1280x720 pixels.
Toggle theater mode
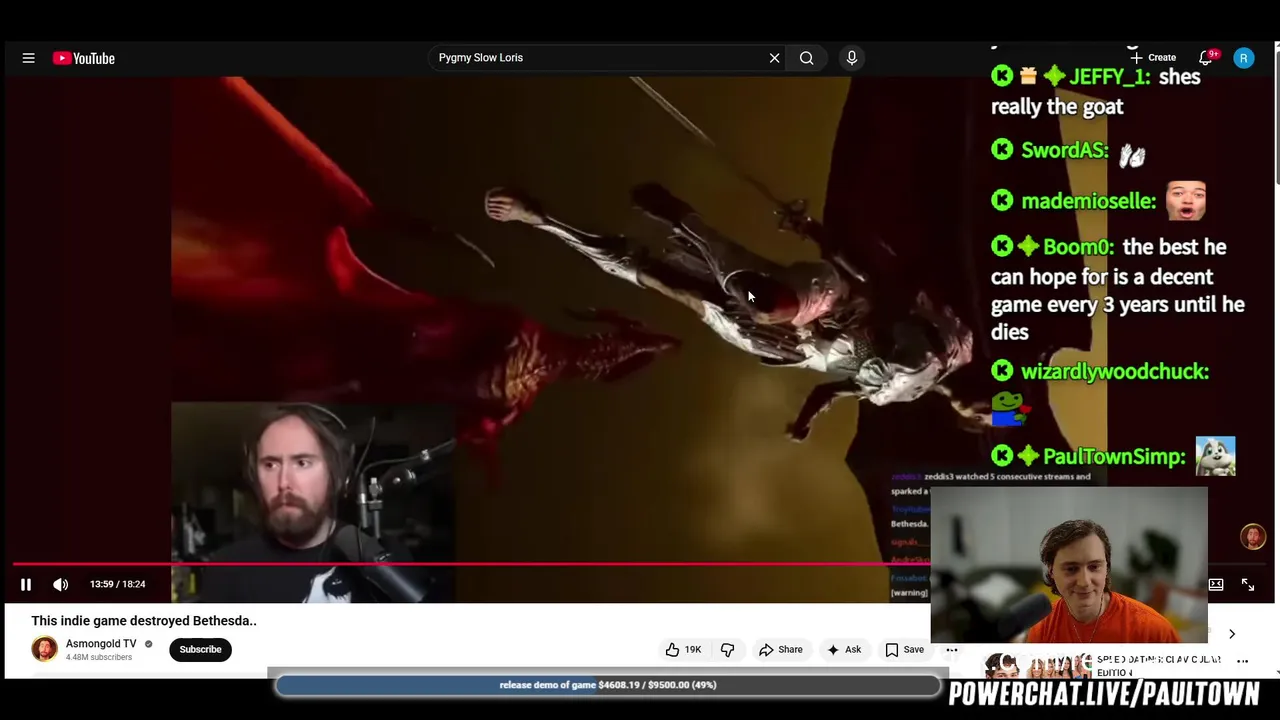[x=1216, y=584]
